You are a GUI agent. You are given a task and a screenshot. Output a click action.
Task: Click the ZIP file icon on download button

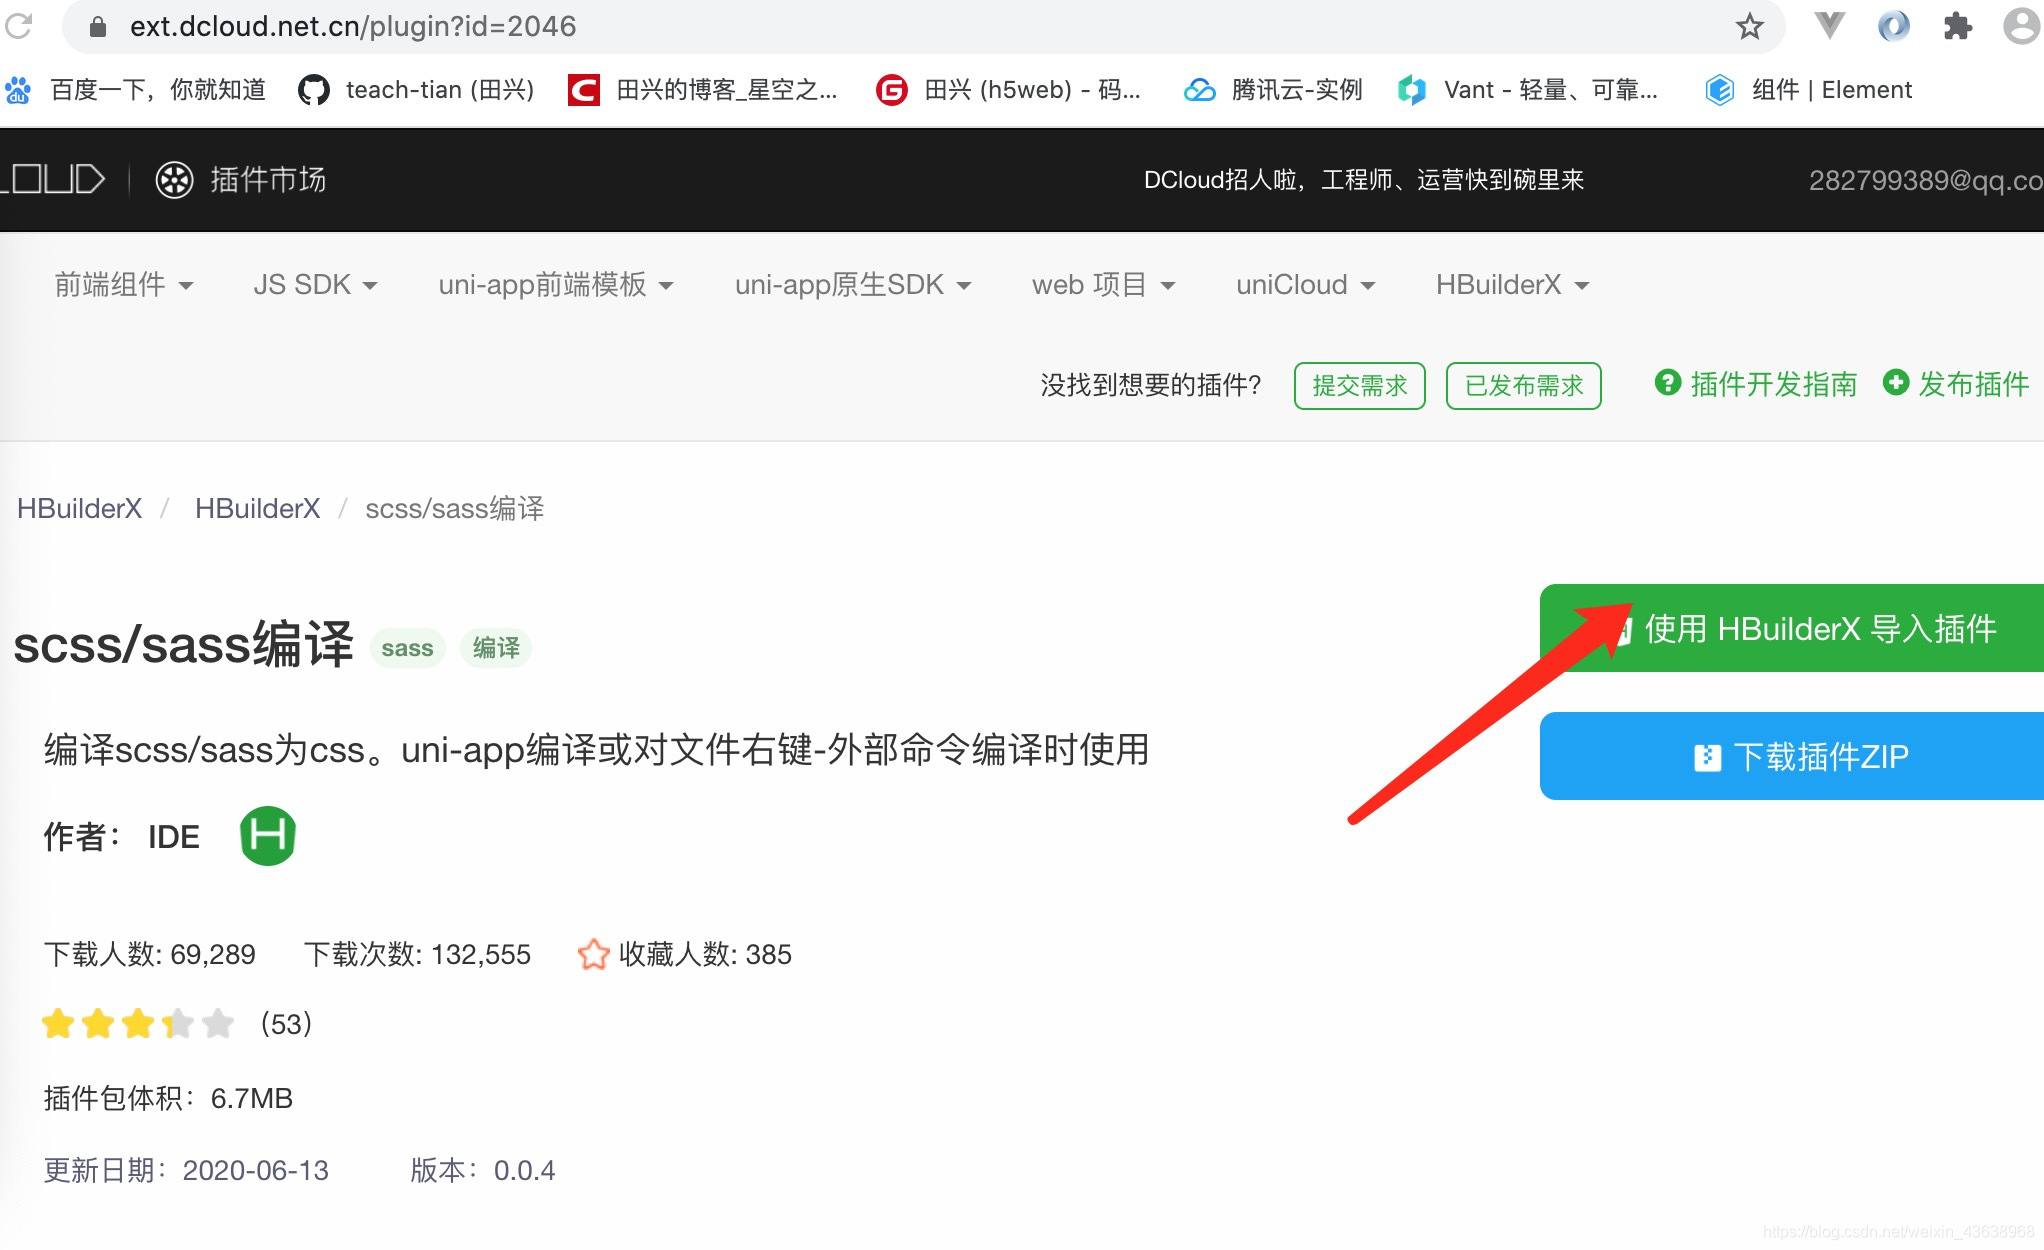tap(1707, 758)
